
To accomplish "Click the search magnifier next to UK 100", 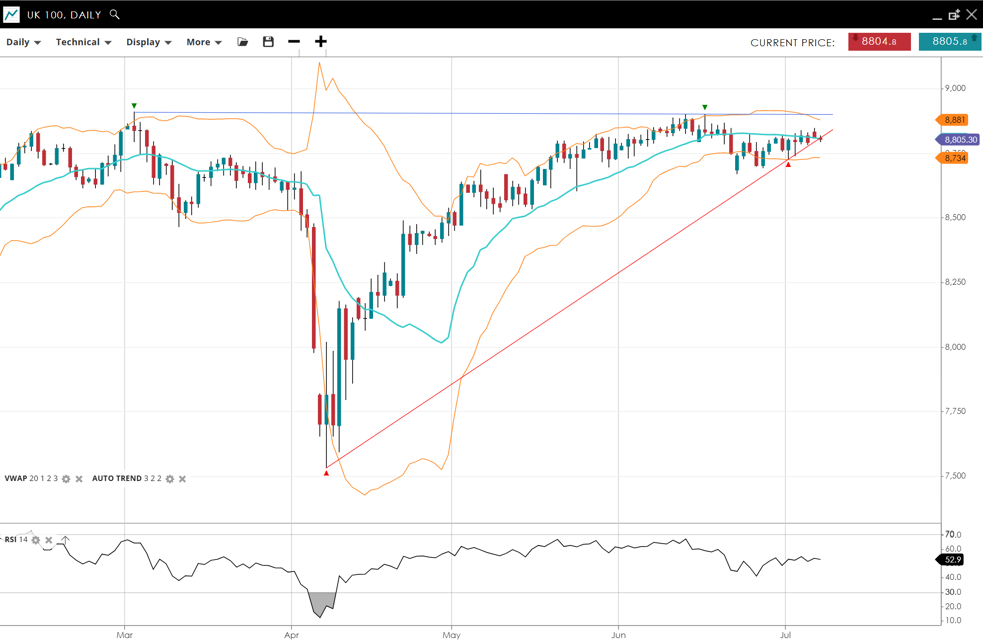I will [x=115, y=15].
